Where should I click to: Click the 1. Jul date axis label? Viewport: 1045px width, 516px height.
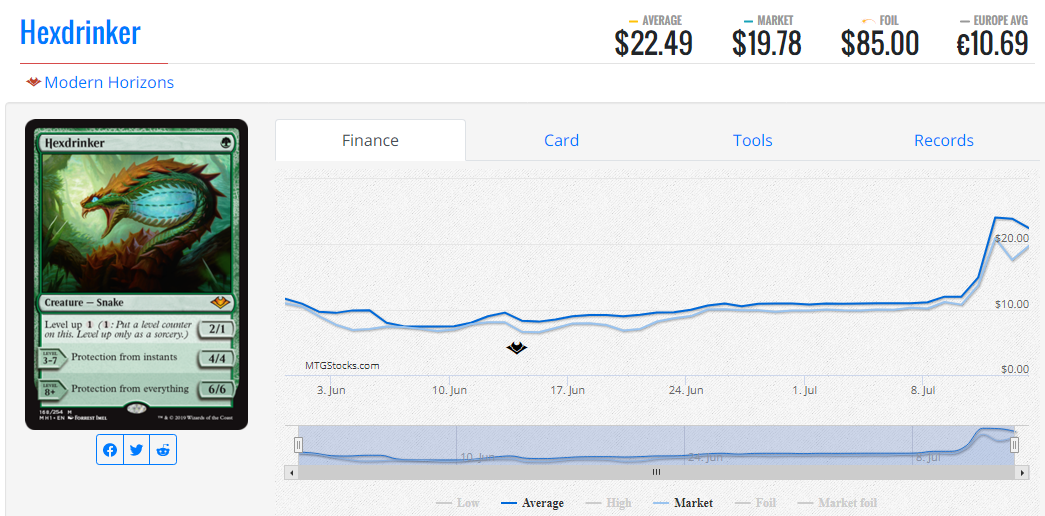(805, 390)
